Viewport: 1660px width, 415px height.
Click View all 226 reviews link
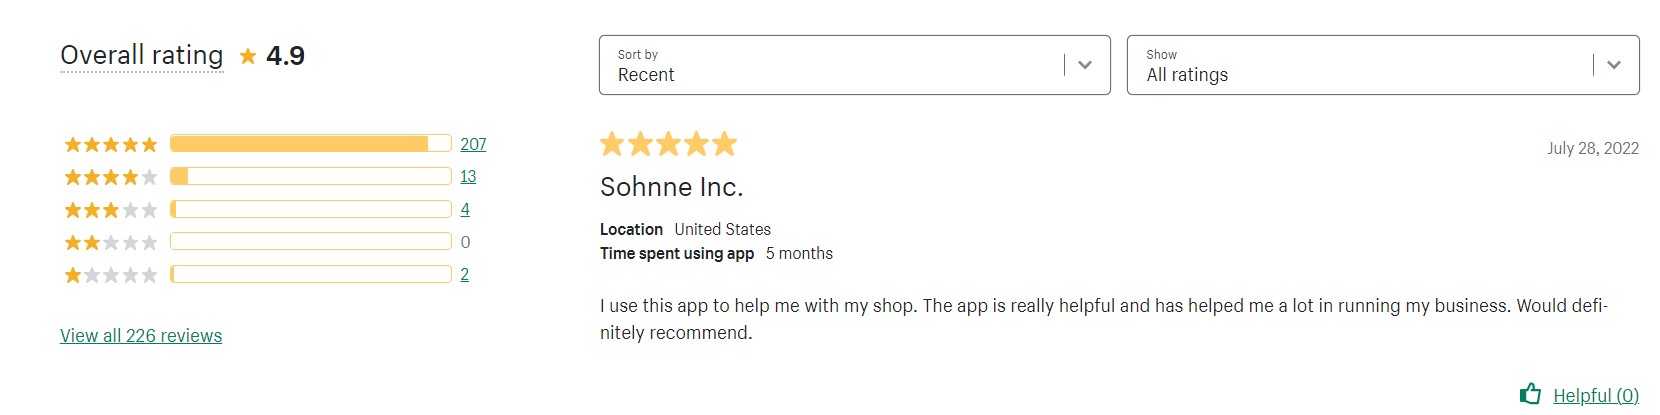(x=141, y=336)
